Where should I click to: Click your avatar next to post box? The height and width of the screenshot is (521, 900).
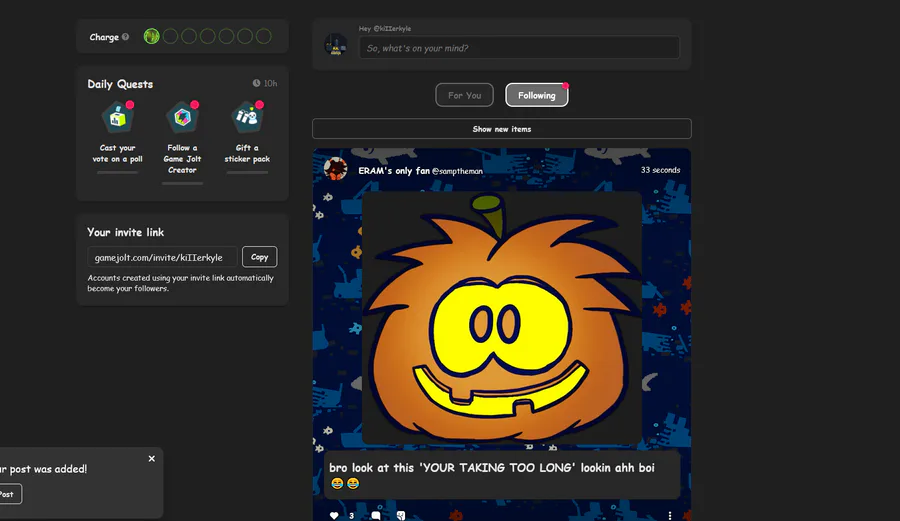(336, 45)
